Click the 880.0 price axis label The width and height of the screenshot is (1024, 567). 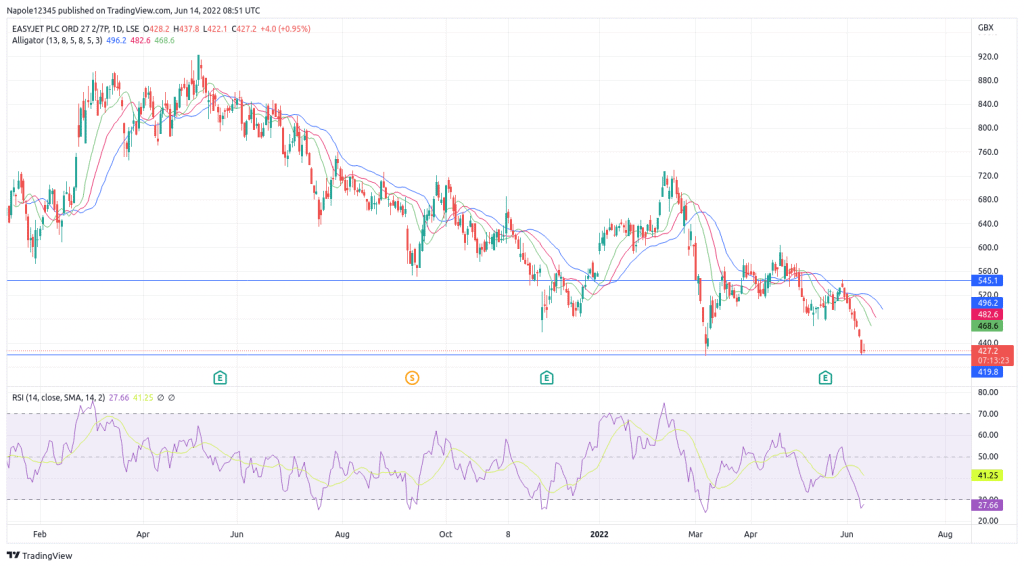click(987, 80)
